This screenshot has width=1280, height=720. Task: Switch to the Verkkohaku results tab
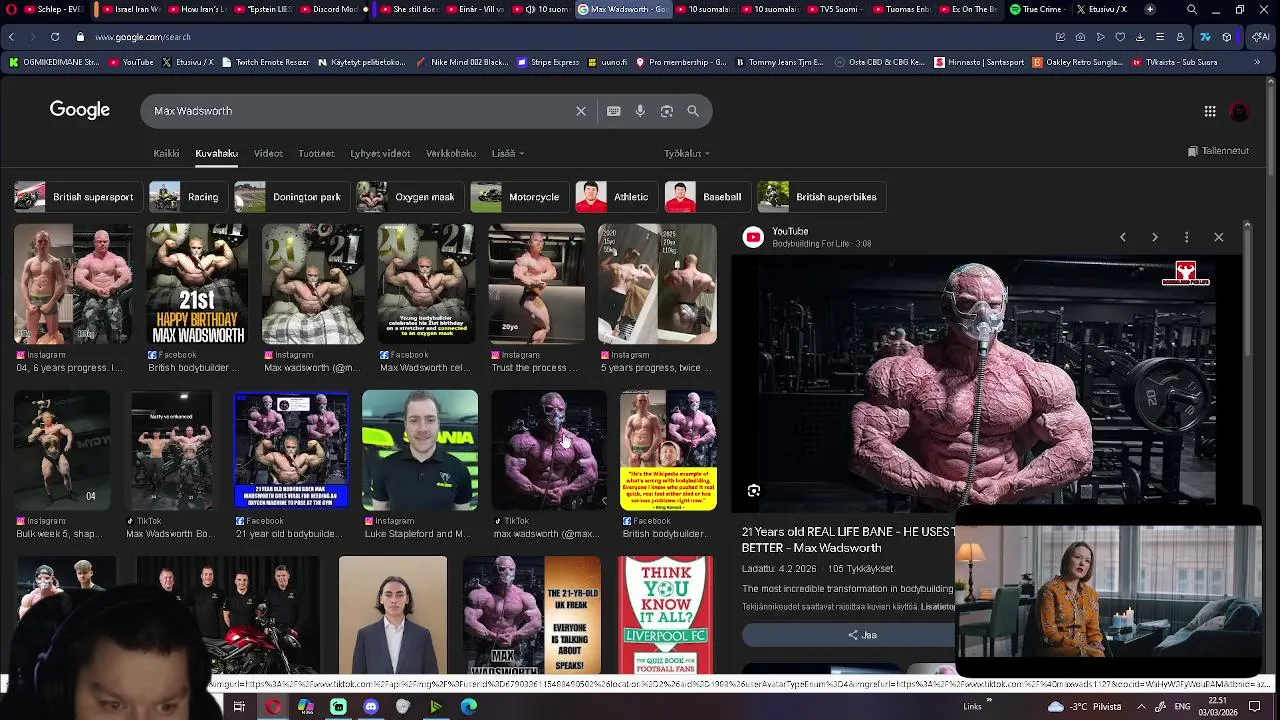[x=451, y=153]
